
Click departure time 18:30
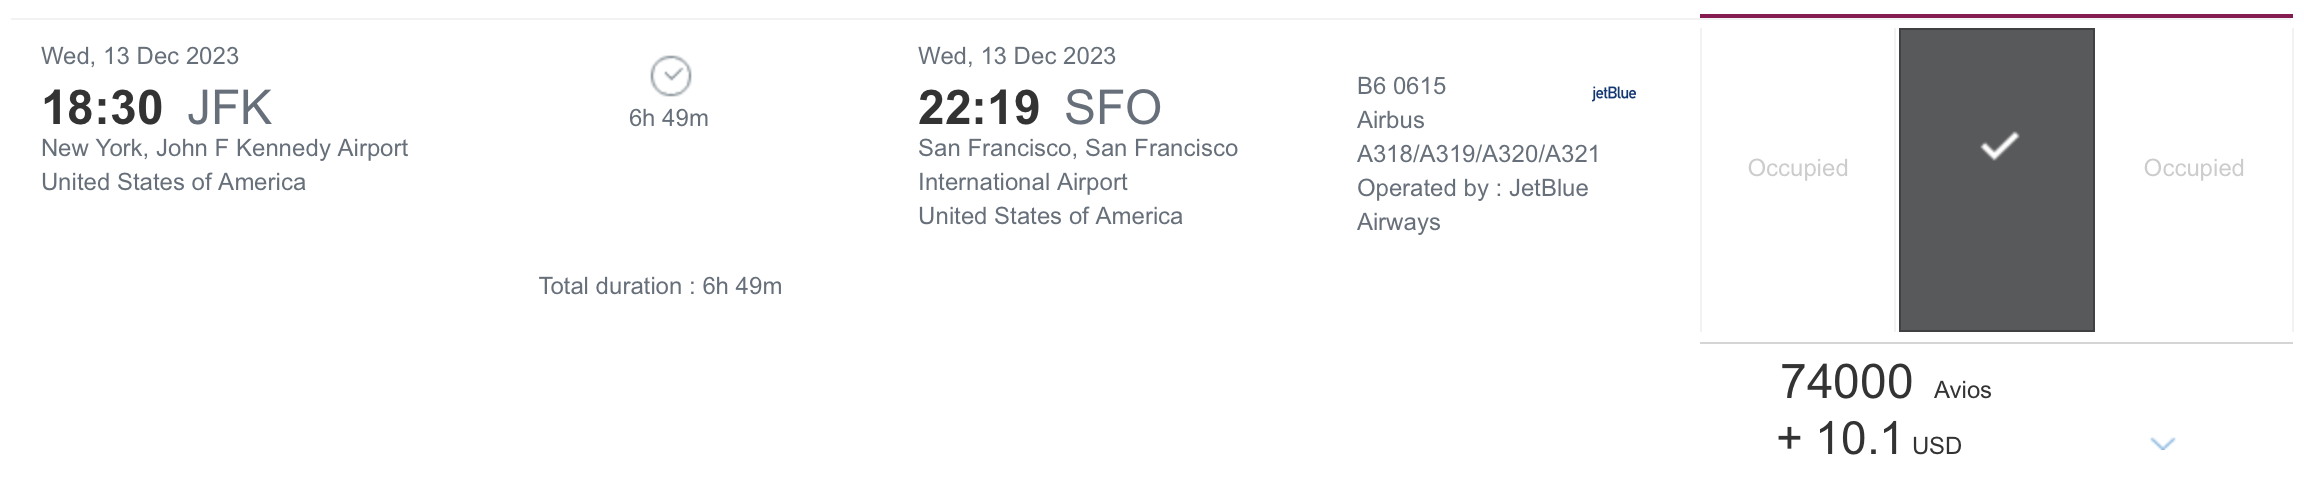(102, 107)
